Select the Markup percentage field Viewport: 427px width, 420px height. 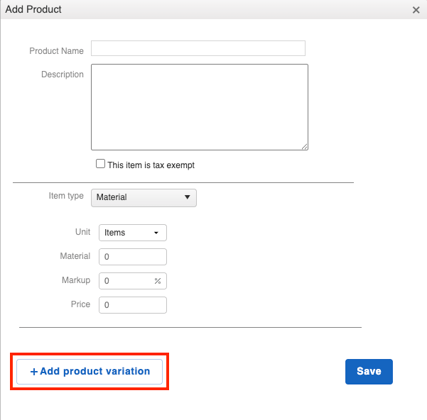tap(133, 281)
